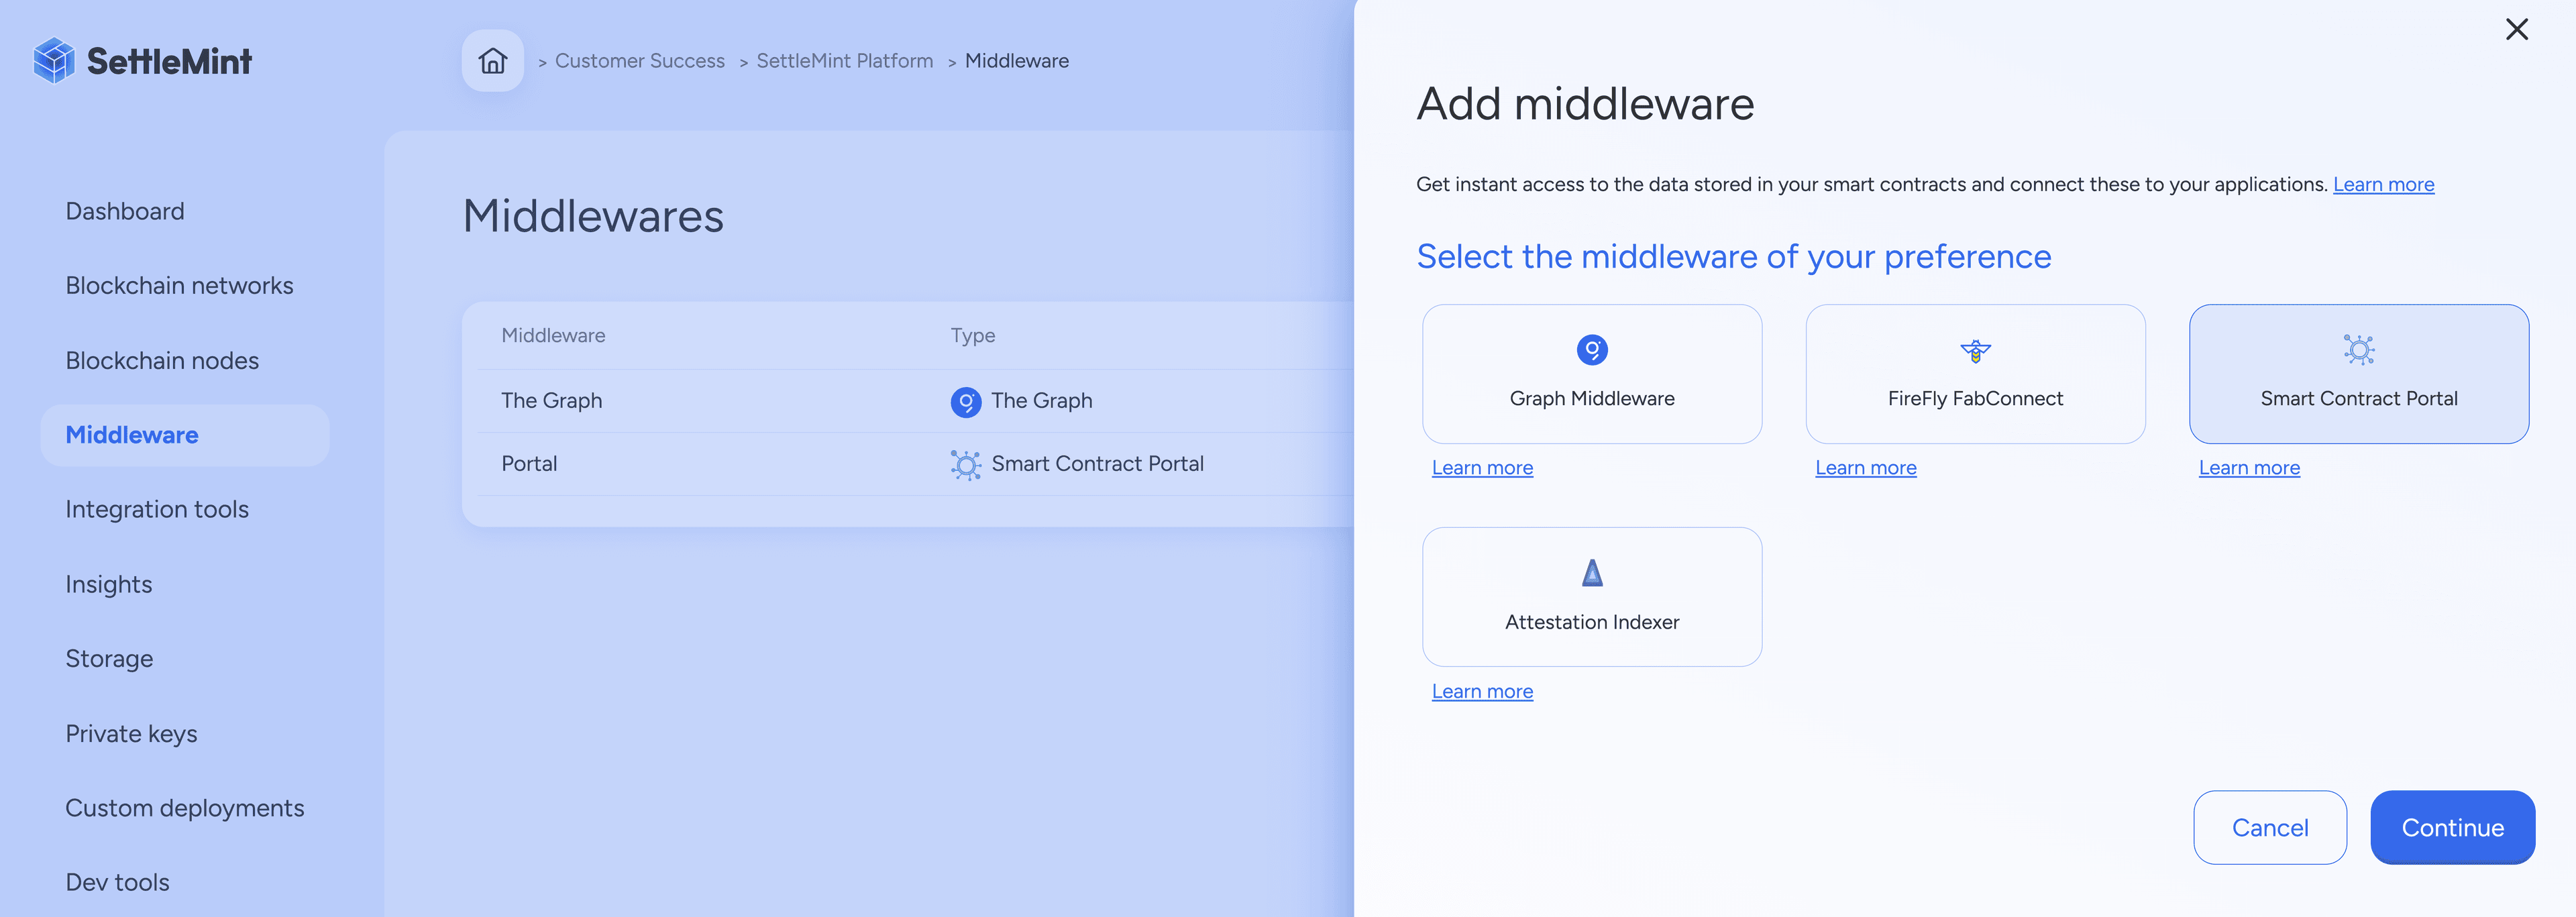Screen dimensions: 2576x917
Task: Open Dev tools in sidebar
Action: coord(117,883)
